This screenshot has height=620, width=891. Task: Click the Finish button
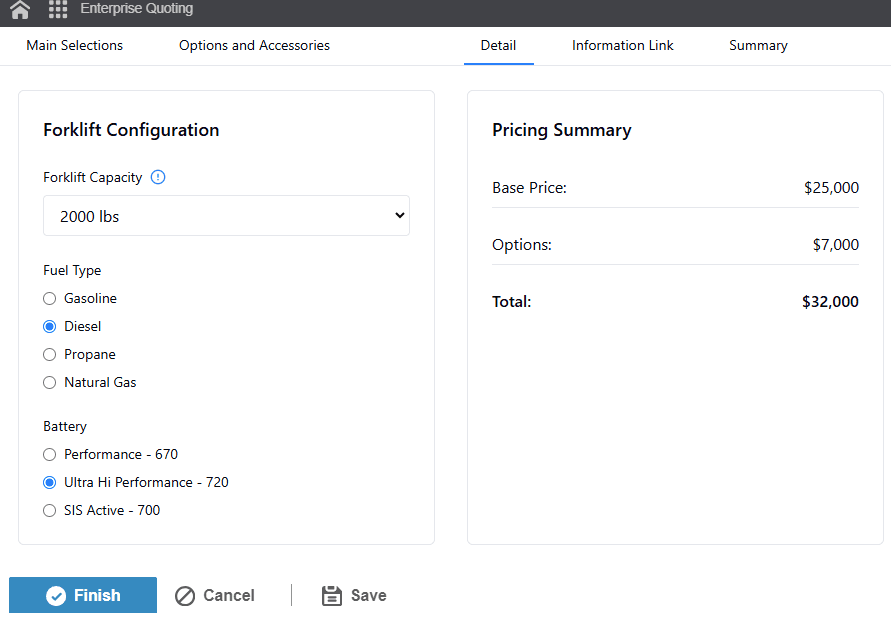click(83, 595)
